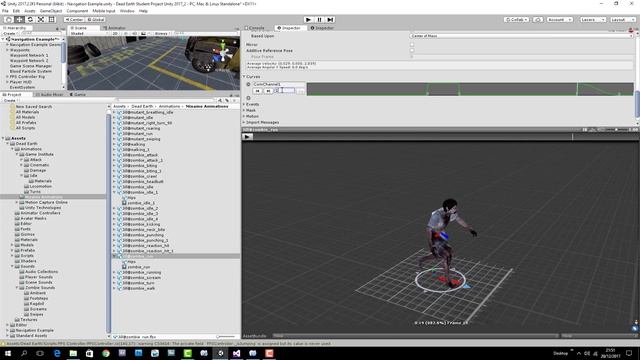Go to next curve keyframe button

(x=268, y=91)
